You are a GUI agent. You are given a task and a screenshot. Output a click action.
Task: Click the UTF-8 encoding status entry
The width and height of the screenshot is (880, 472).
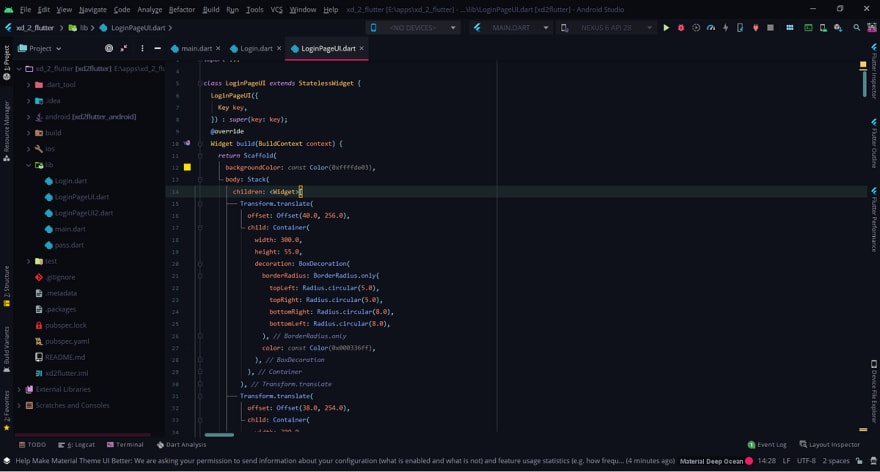pyautogui.click(x=806, y=461)
